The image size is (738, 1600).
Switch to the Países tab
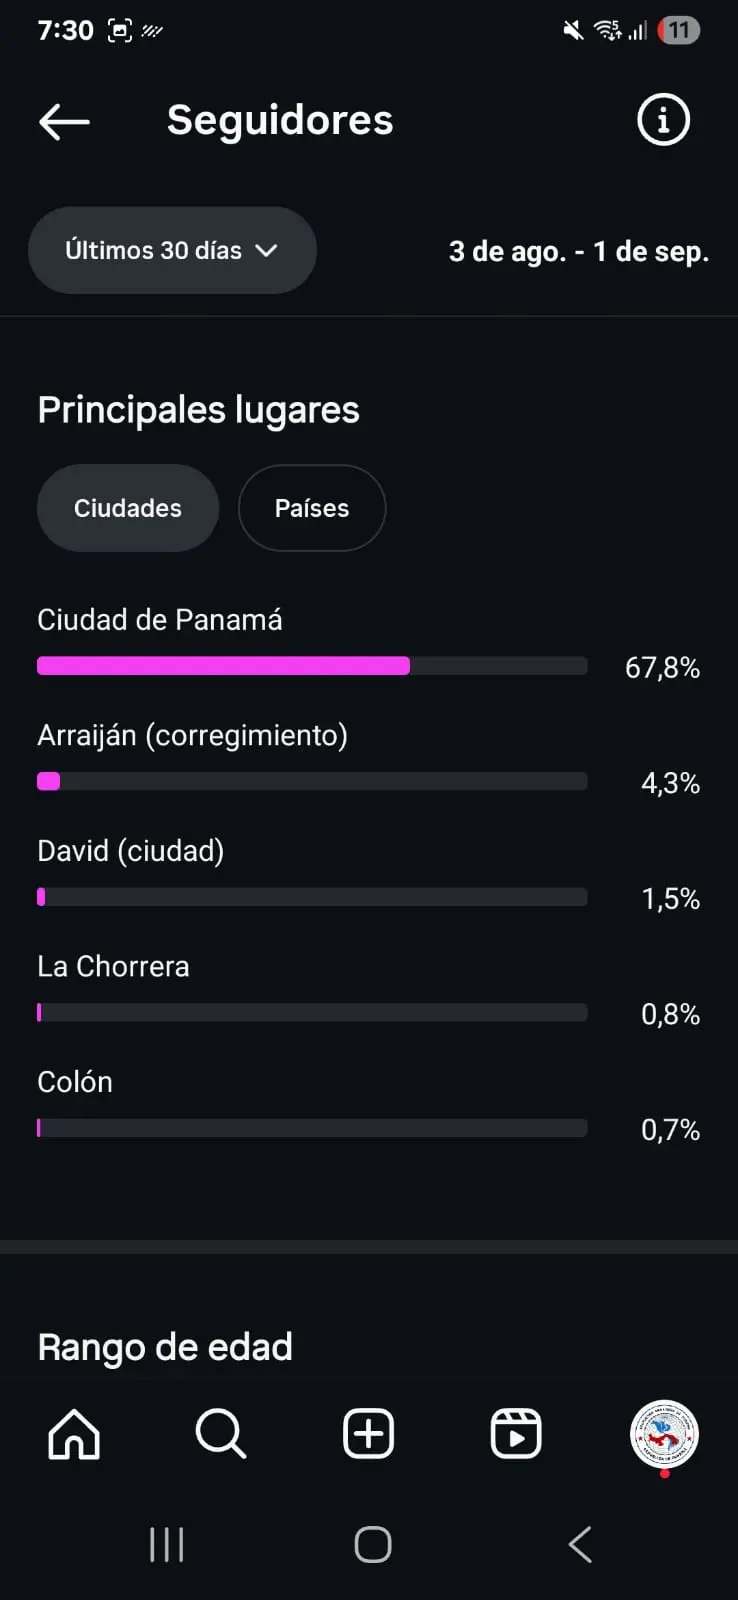click(312, 508)
